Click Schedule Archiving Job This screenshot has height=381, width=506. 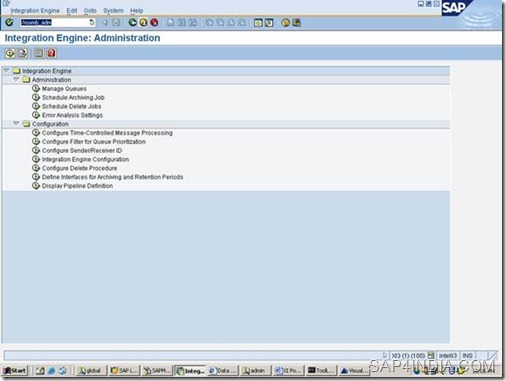click(73, 97)
